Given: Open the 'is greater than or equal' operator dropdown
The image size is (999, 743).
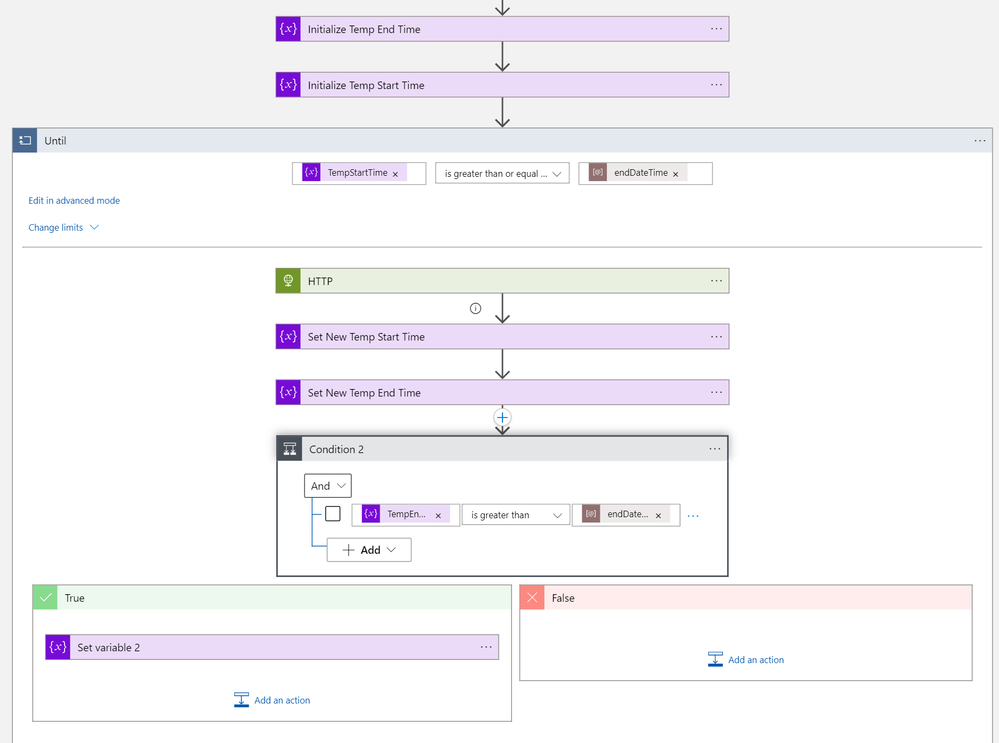Looking at the screenshot, I should [502, 173].
